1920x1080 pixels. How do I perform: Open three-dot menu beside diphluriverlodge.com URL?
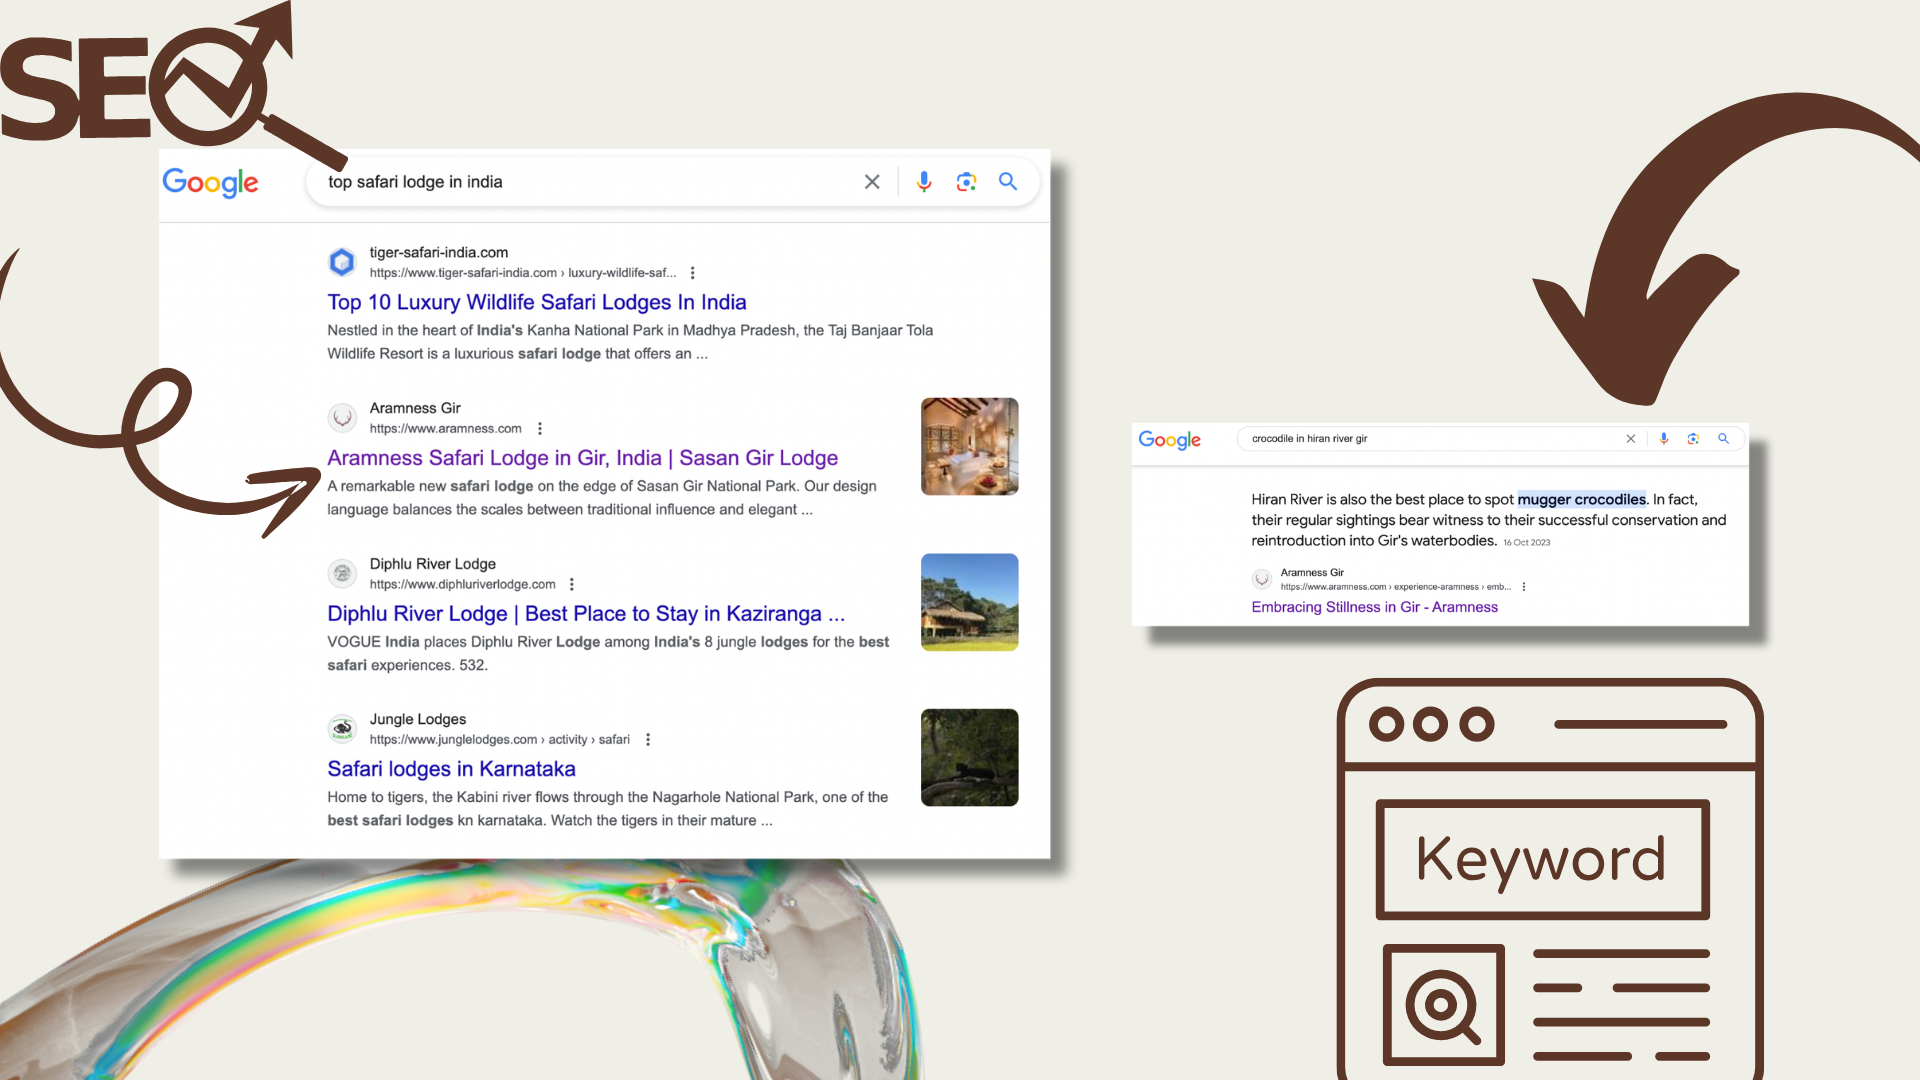(x=572, y=585)
